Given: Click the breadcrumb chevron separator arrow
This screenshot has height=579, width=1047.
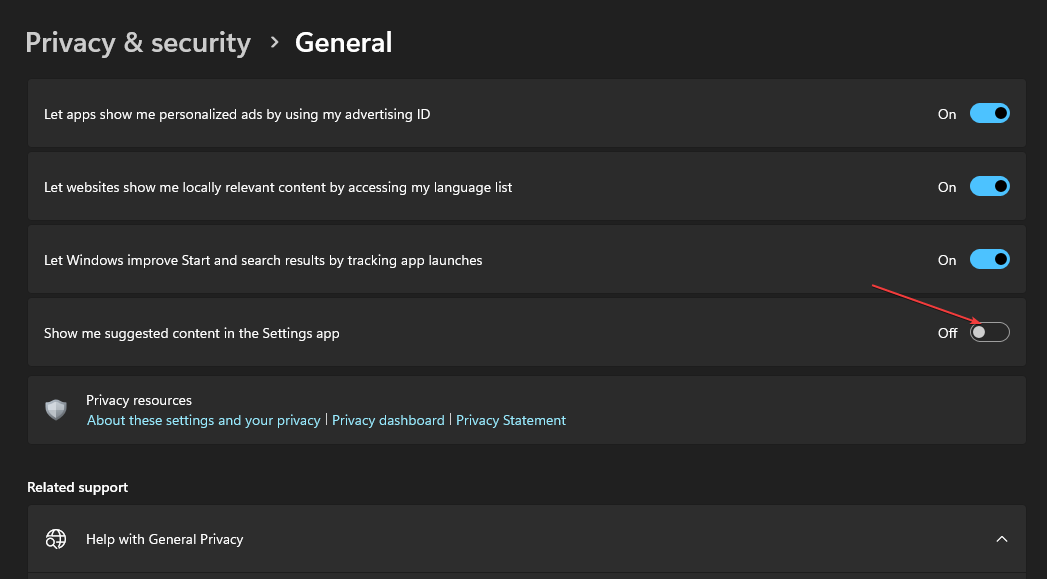Looking at the screenshot, I should tap(274, 43).
